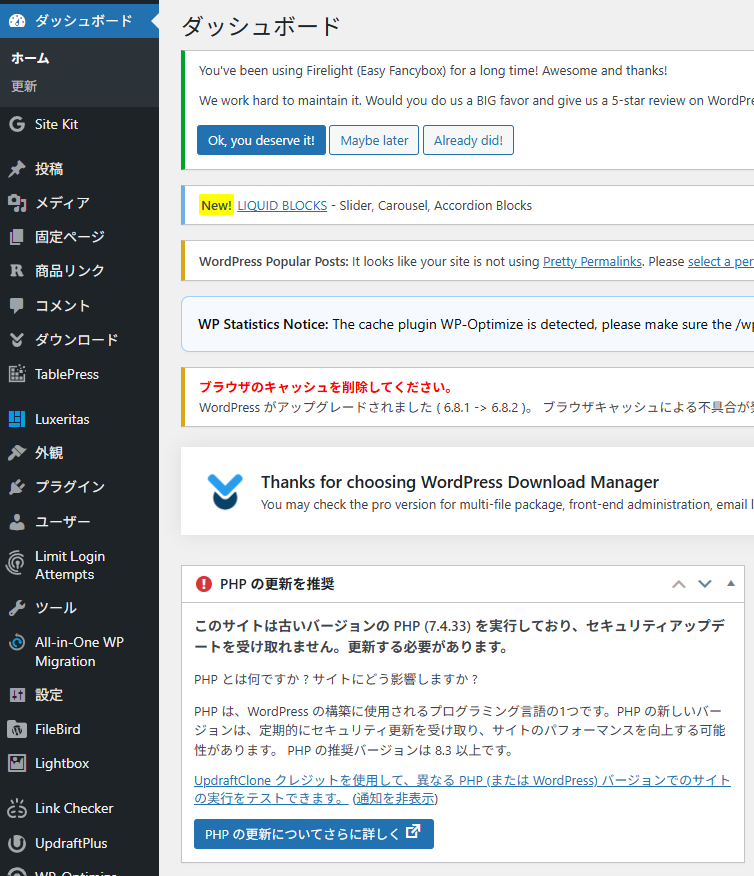Click the 'Maybe later' button
This screenshot has width=754, height=876.
374,140
